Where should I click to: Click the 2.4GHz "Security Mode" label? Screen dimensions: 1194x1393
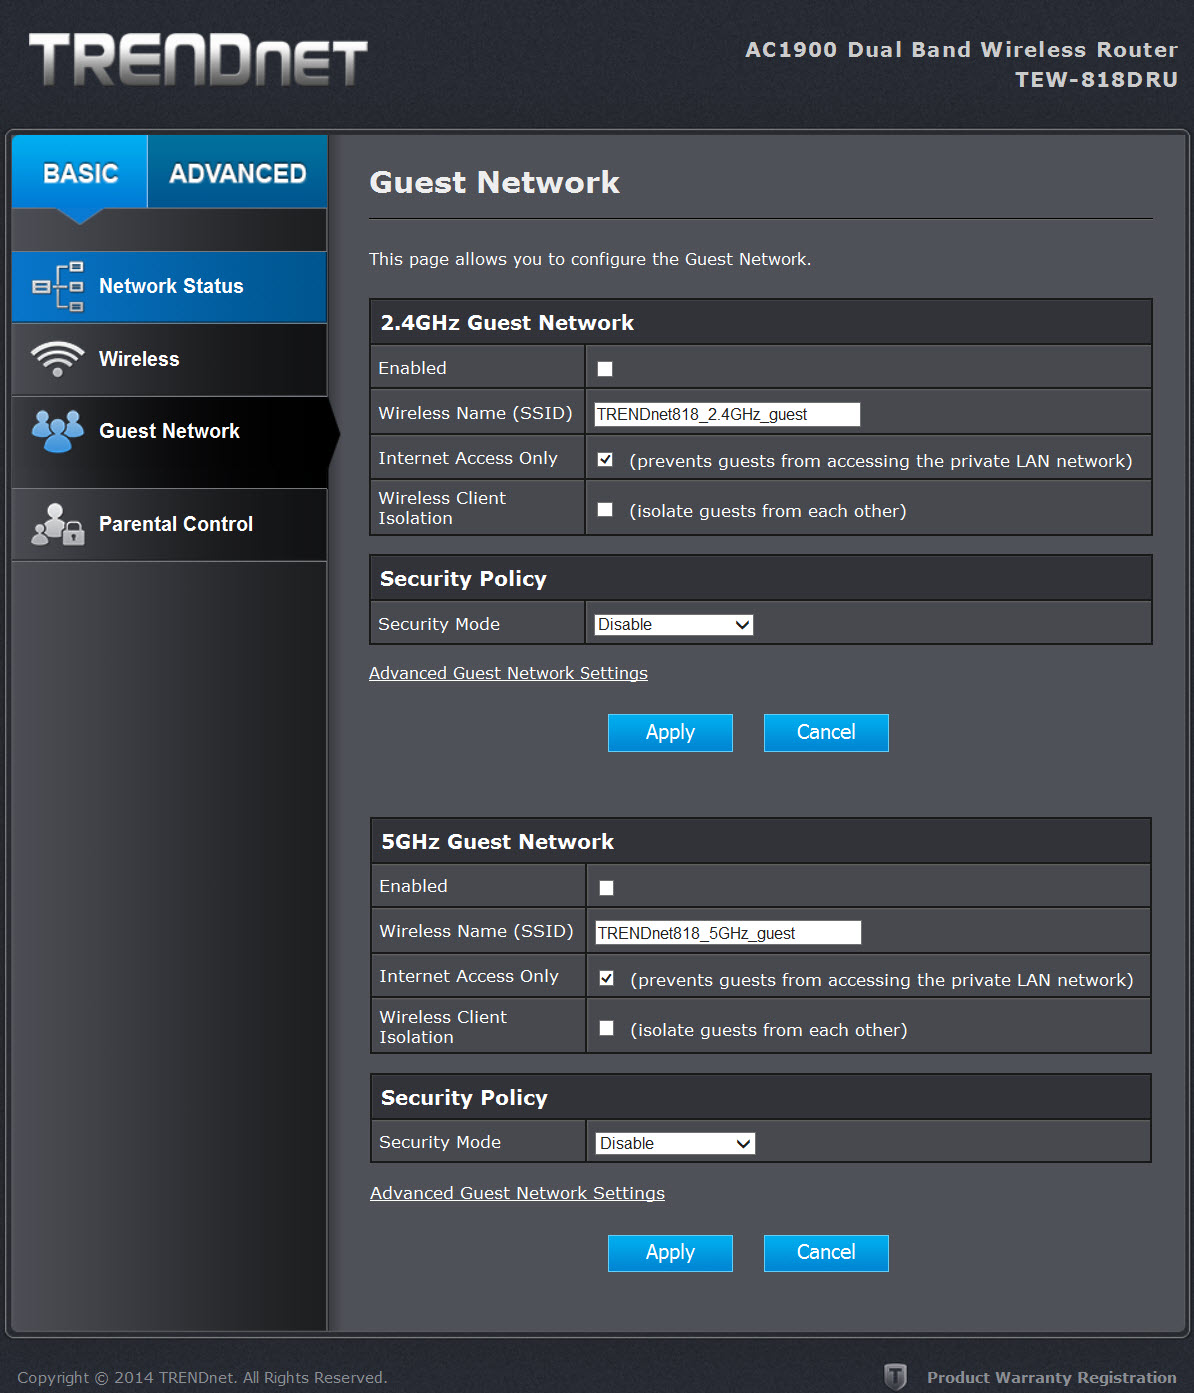pos(439,624)
